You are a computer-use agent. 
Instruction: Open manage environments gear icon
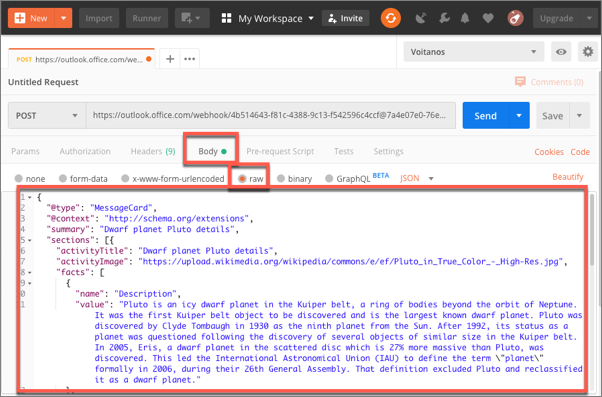click(x=588, y=51)
